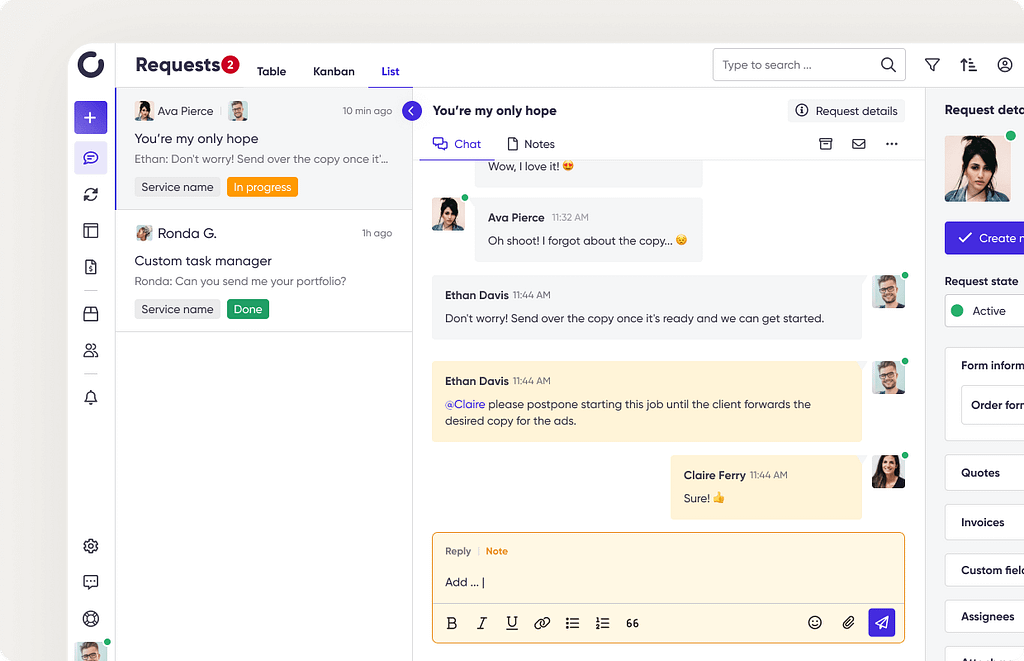This screenshot has width=1024, height=661.
Task: Open the Order form entry
Action: tap(993, 405)
